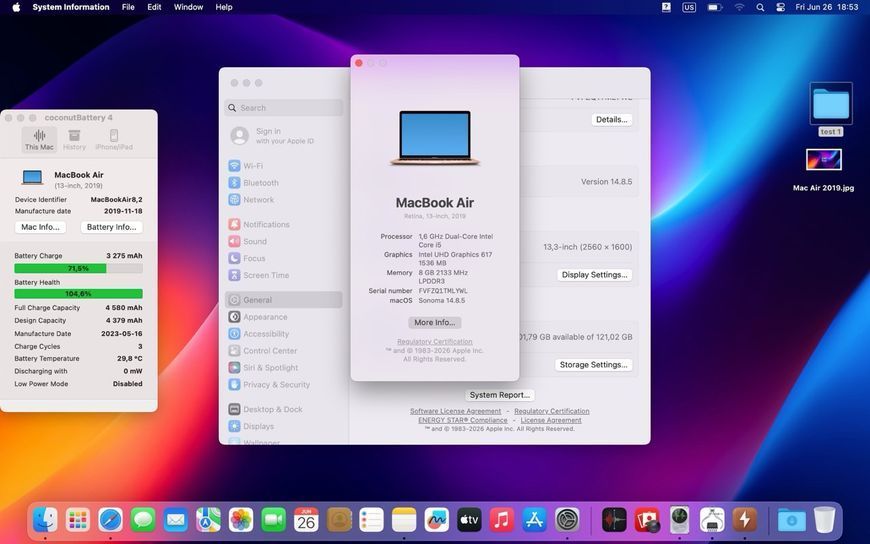
Task: Open ENERGY STAR Compliance link
Action: (463, 420)
